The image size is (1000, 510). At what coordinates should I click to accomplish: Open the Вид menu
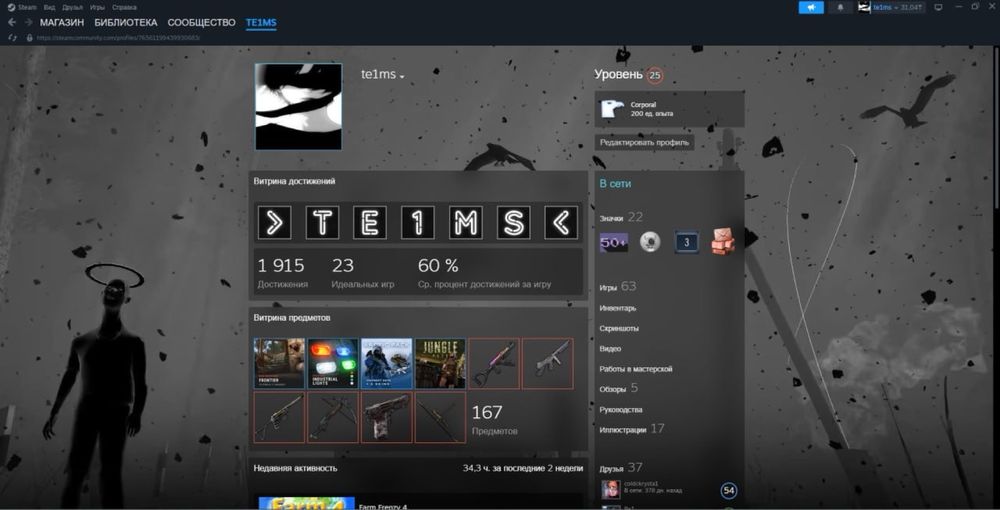click(50, 8)
